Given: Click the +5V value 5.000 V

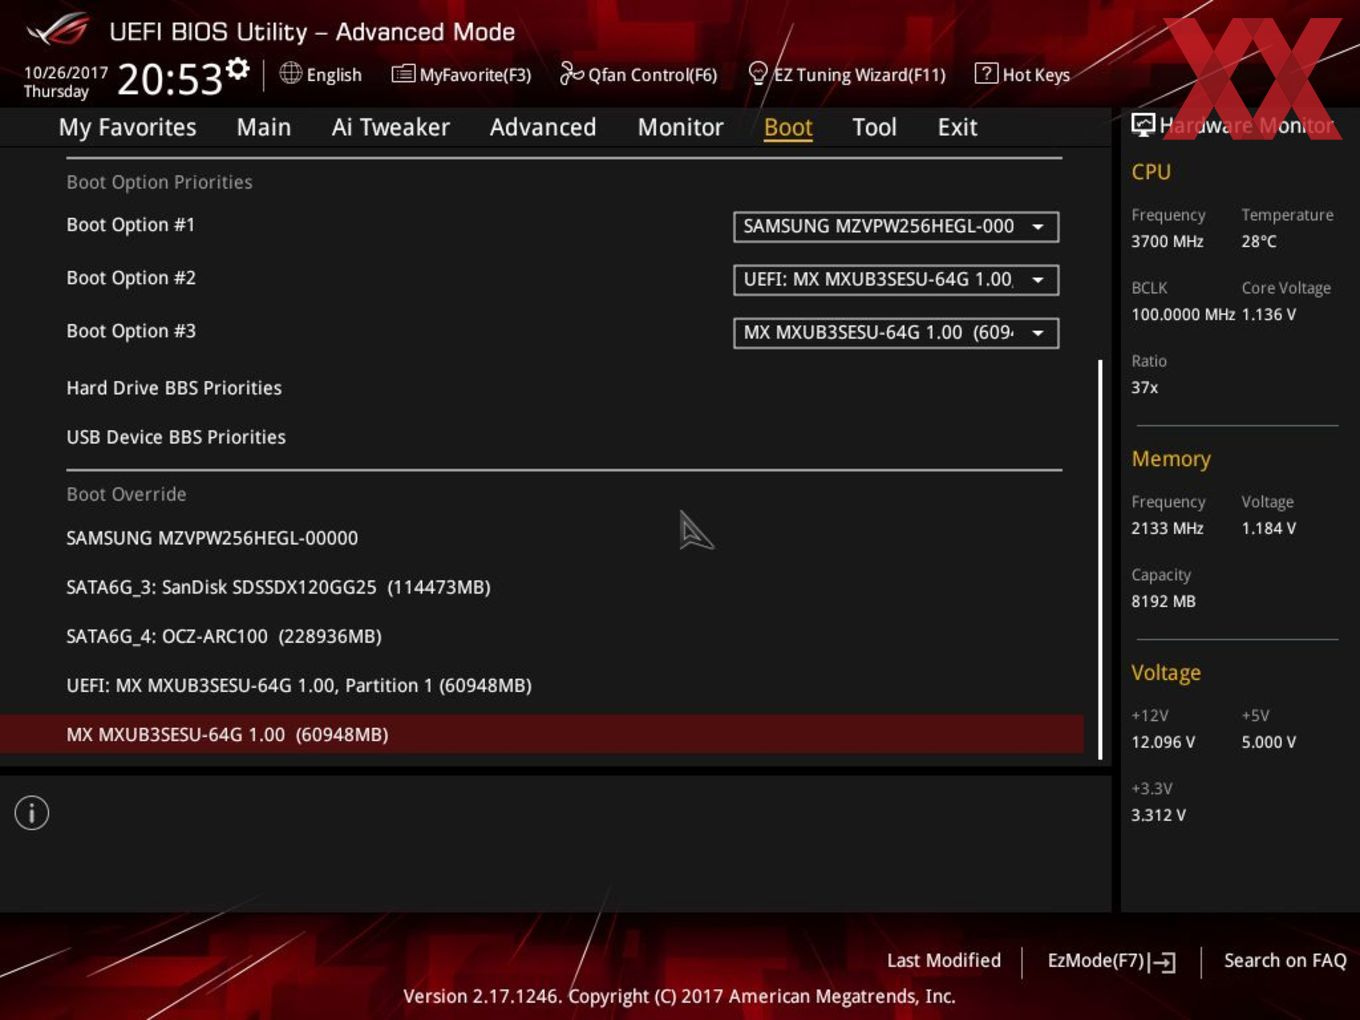Looking at the screenshot, I should point(1269,742).
